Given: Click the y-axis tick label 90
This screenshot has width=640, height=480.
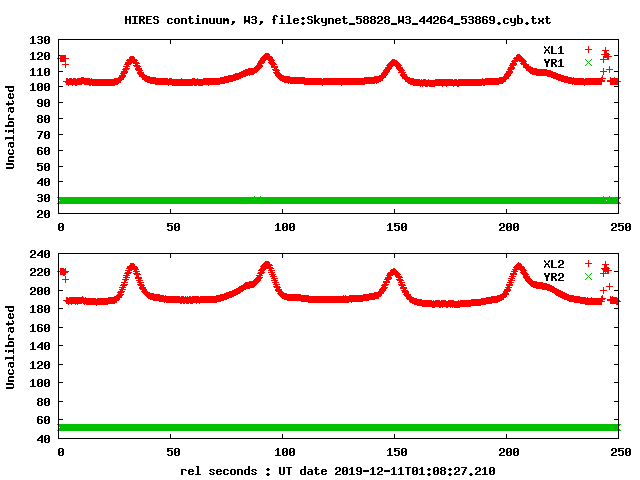Looking at the screenshot, I should click(43, 103).
